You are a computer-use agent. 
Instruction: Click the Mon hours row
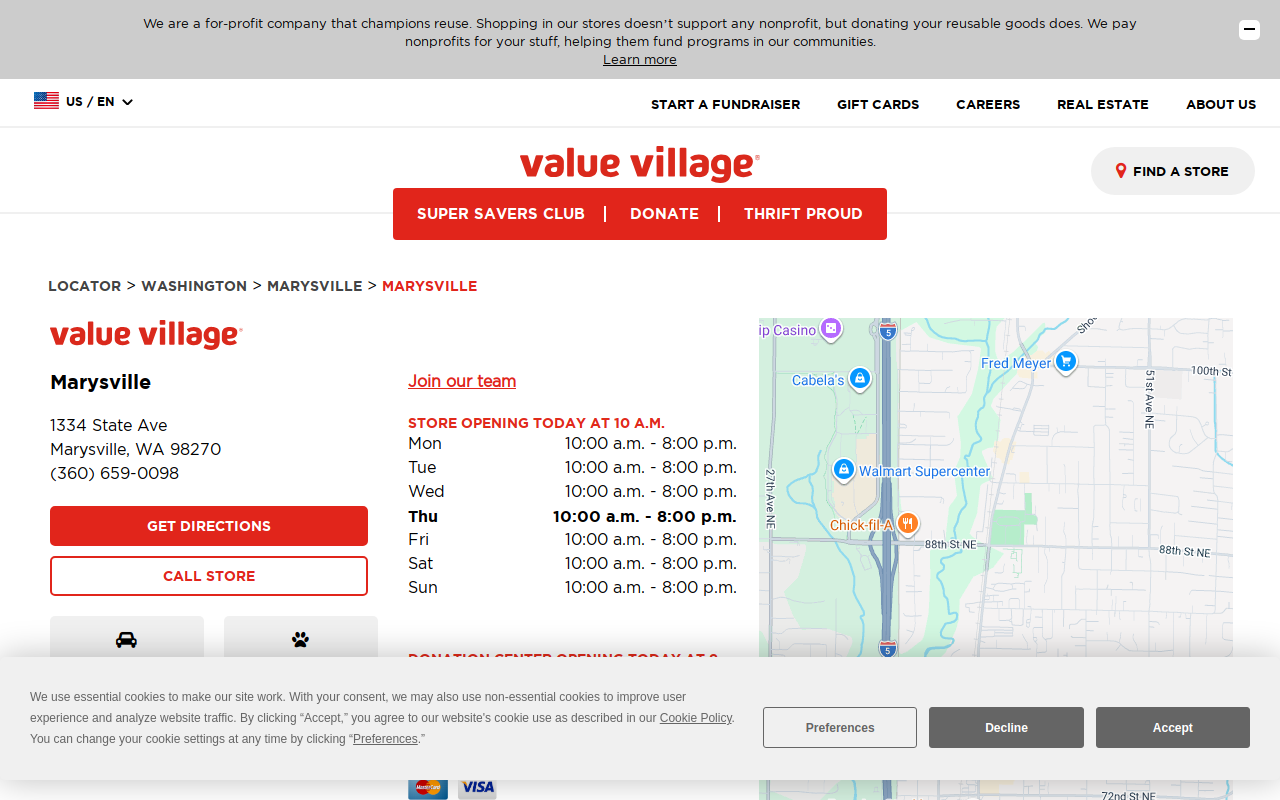coord(572,444)
